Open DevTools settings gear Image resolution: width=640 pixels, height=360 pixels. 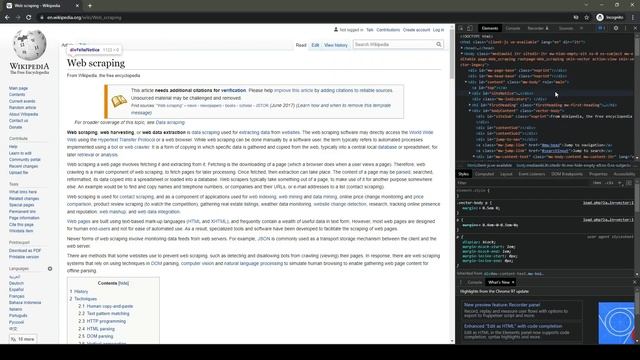point(616,28)
